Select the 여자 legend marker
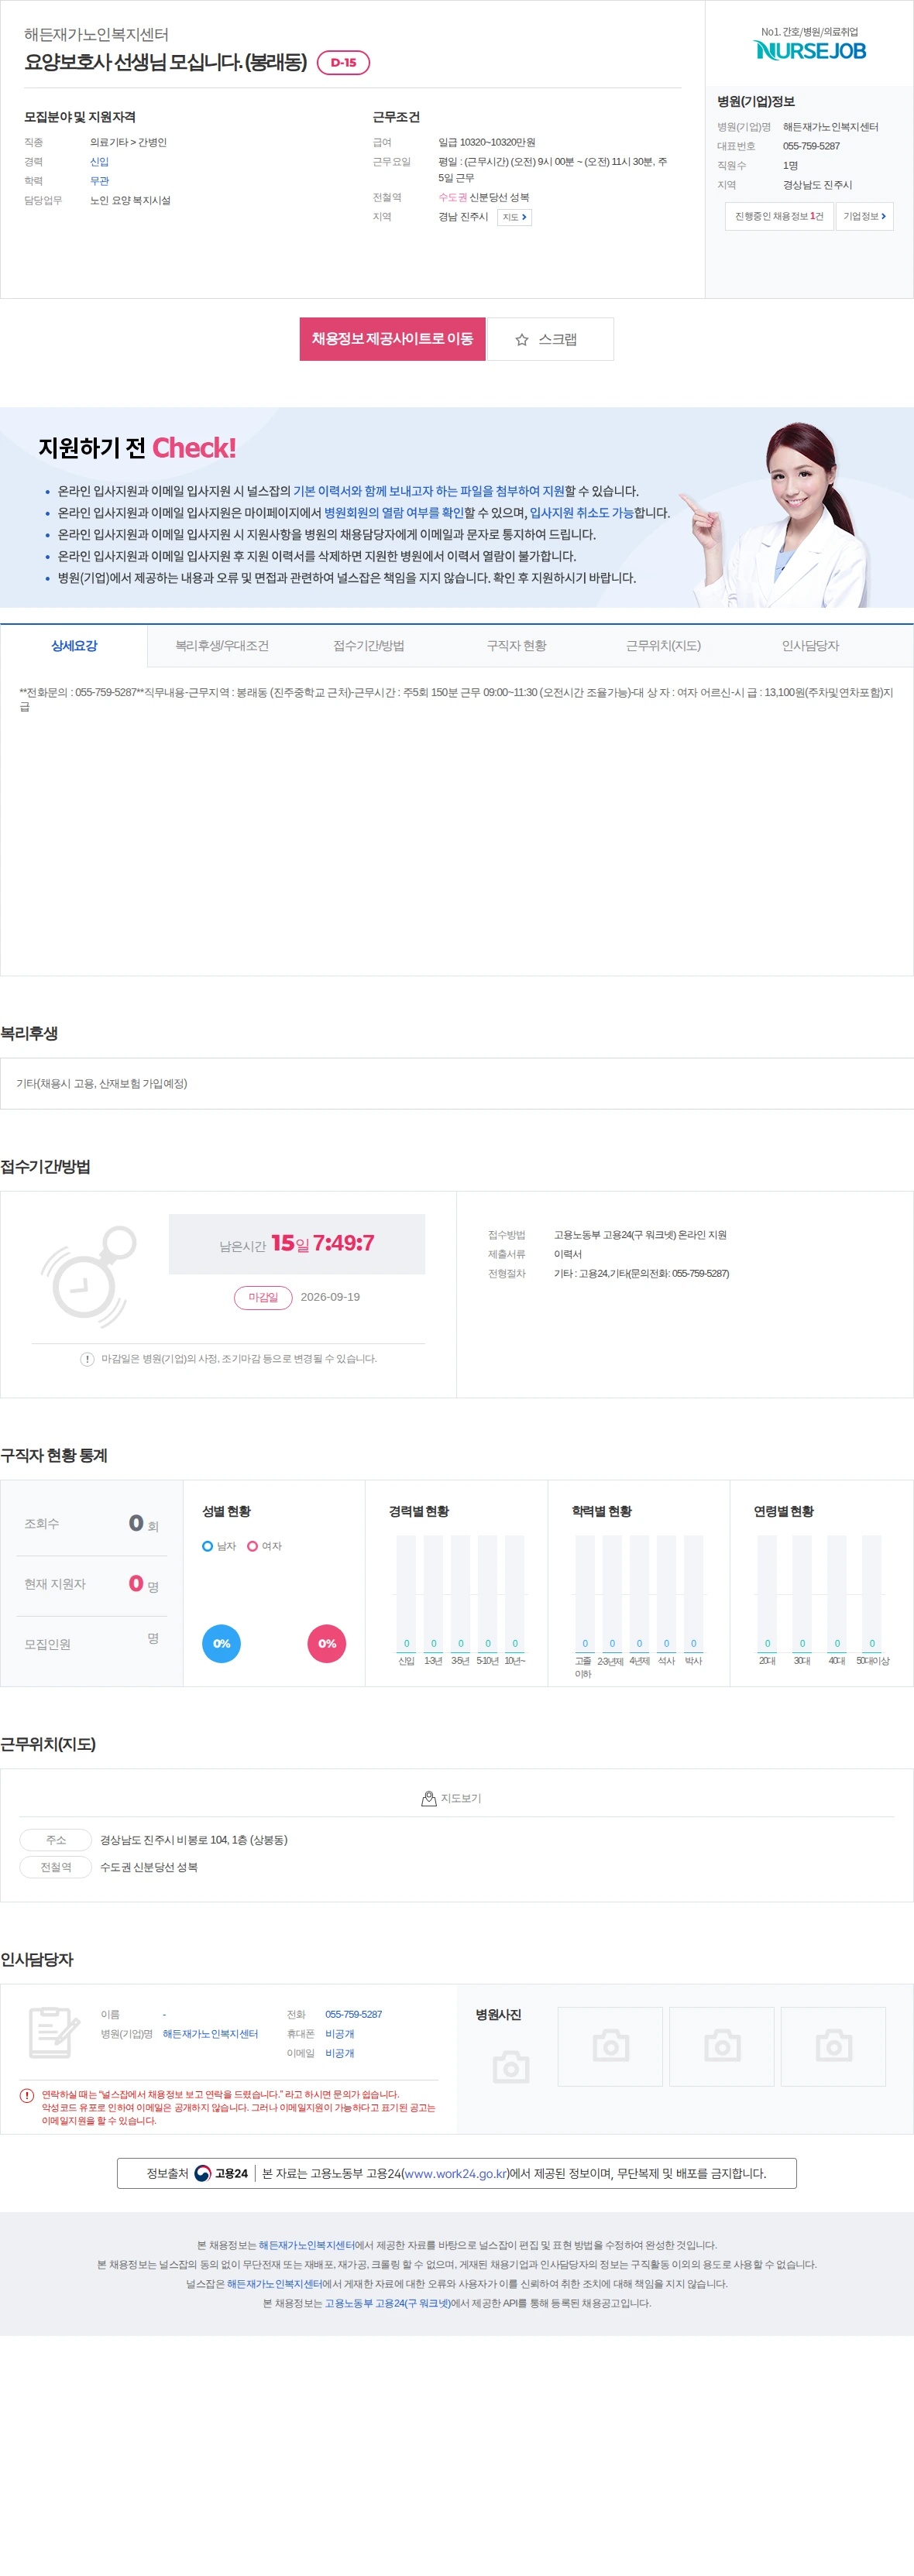 (x=253, y=1546)
